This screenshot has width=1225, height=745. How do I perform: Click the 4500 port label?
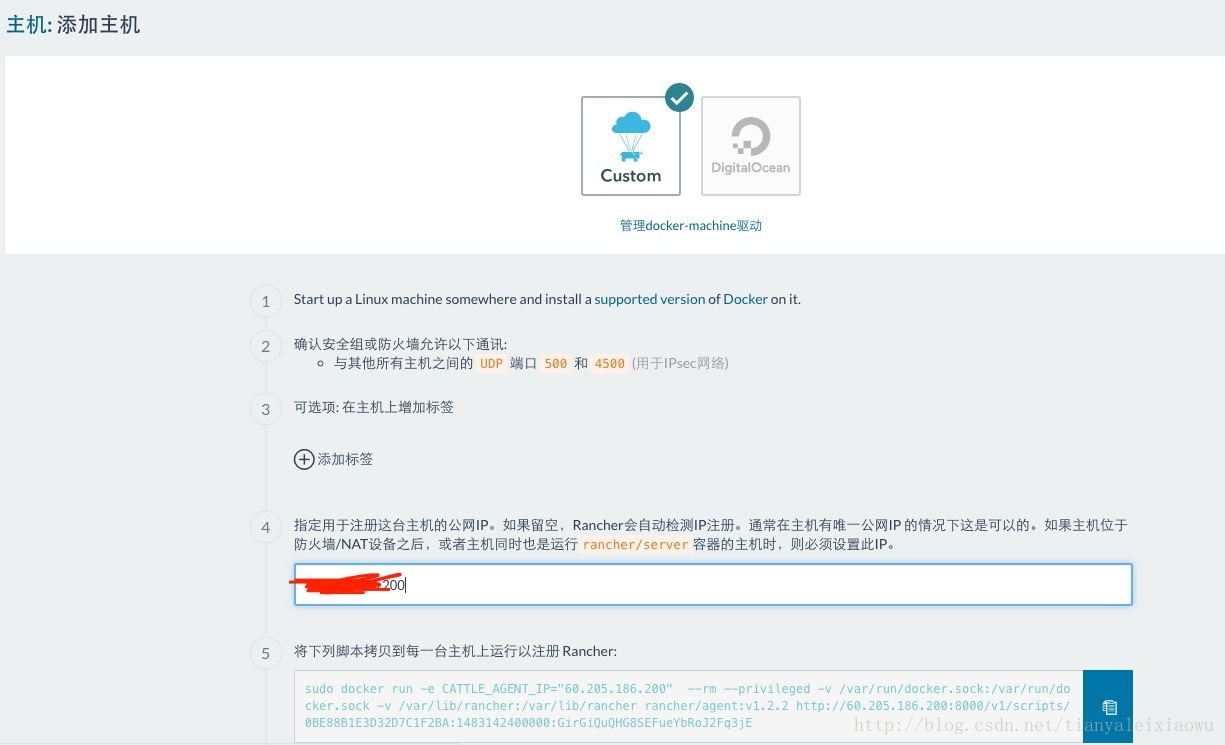[609, 363]
